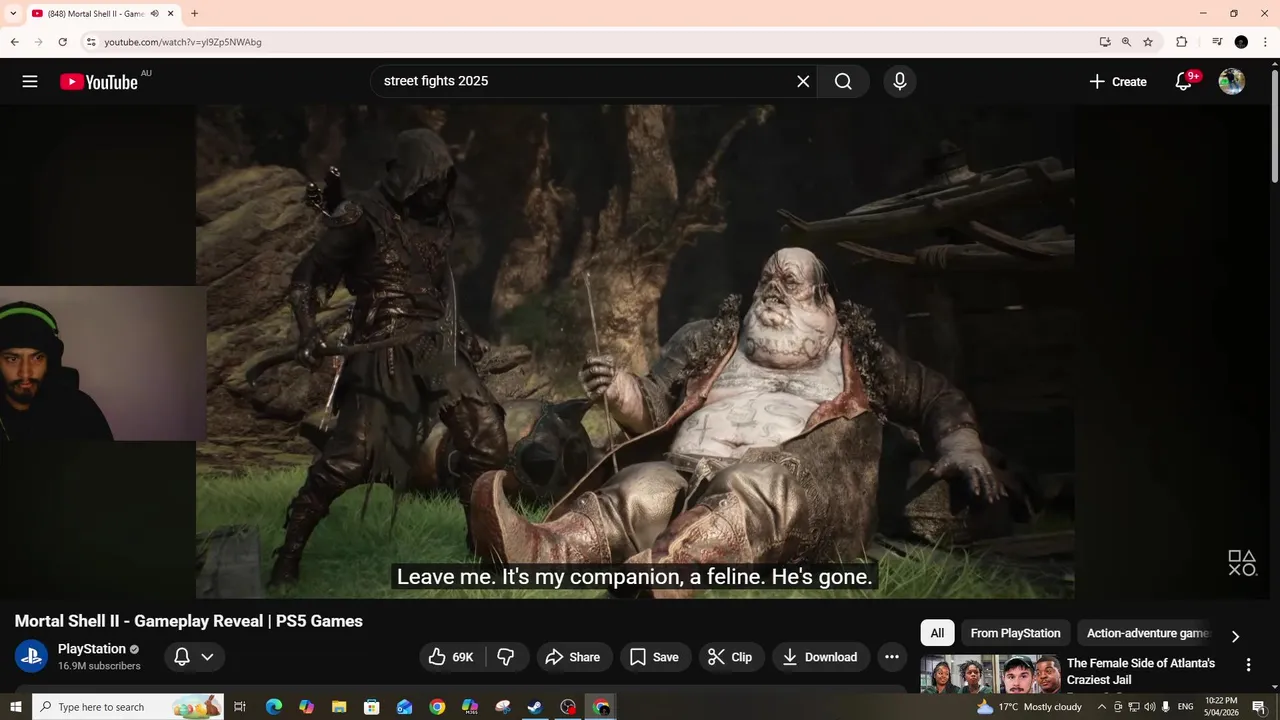Open the Chrome three-dot menu
The image size is (1280, 720).
pyautogui.click(x=1265, y=42)
